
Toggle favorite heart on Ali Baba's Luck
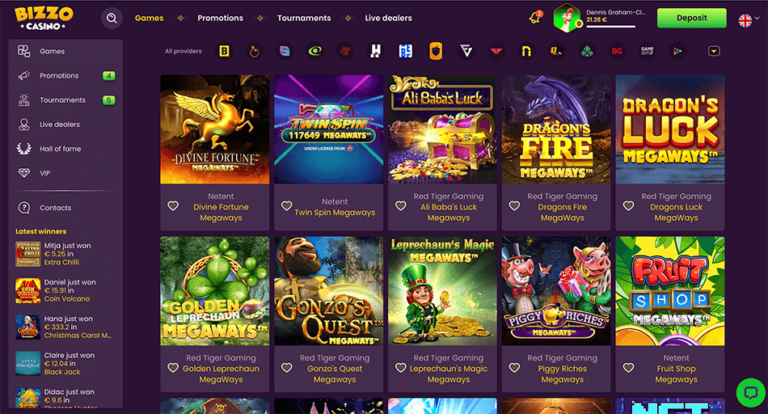click(401, 206)
